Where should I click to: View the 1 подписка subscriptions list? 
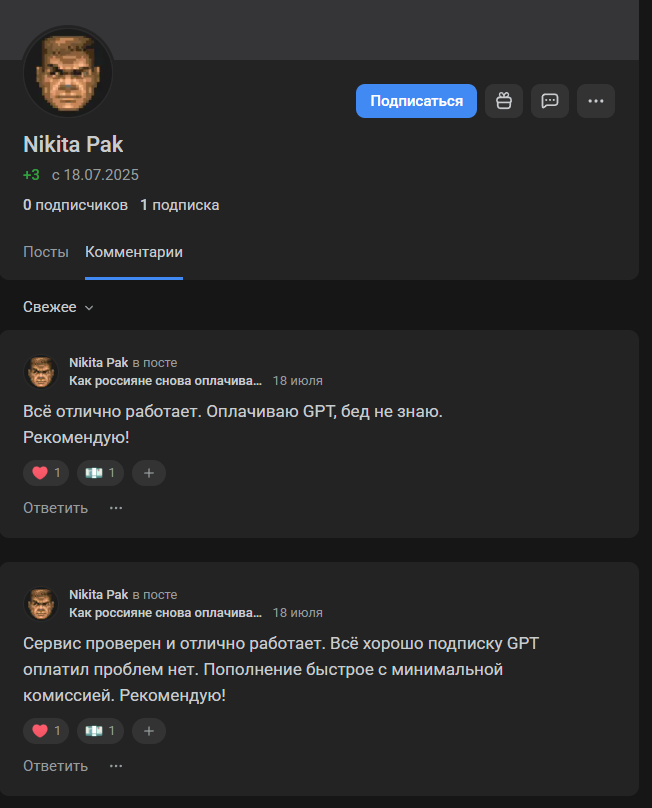(180, 205)
